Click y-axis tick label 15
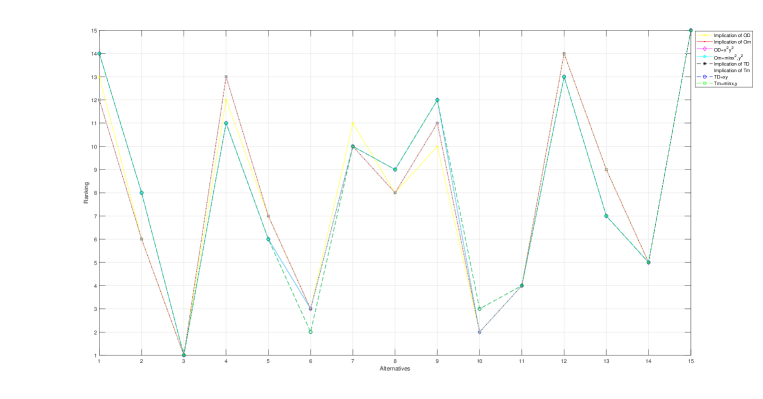 point(94,31)
